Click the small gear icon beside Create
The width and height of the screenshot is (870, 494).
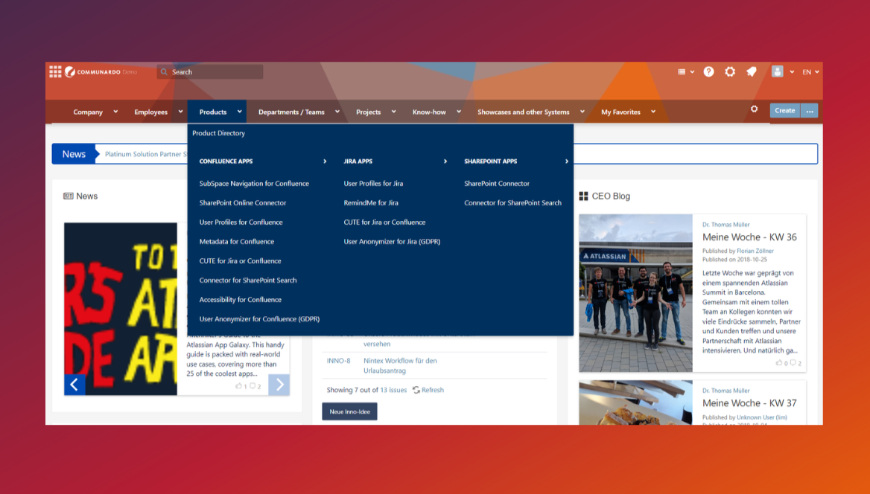pos(754,109)
